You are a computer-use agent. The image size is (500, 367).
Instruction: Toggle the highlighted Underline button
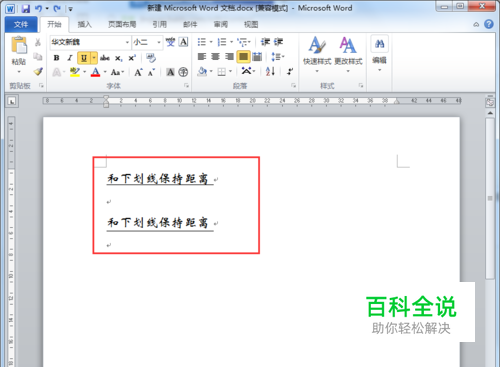pyautogui.click(x=84, y=58)
